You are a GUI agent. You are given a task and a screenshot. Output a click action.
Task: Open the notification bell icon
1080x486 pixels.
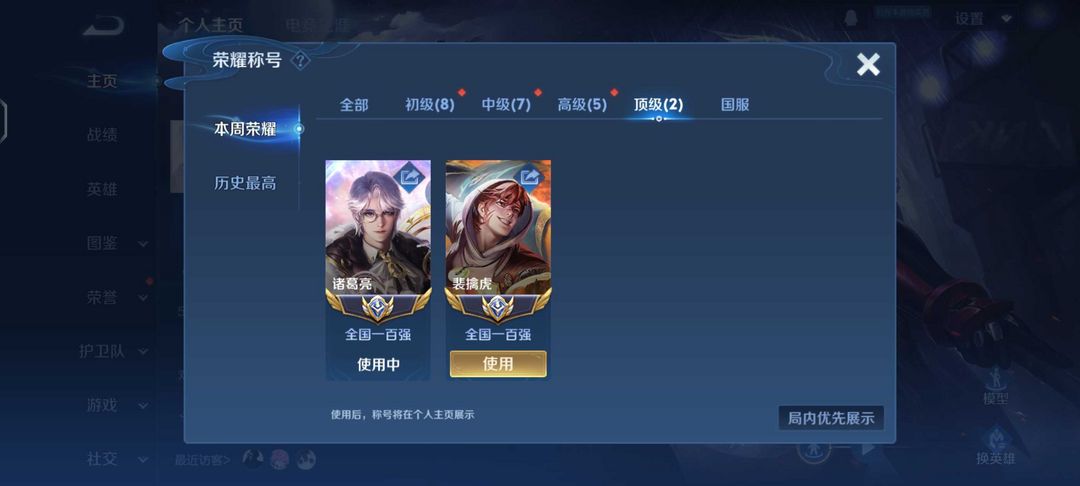point(851,19)
